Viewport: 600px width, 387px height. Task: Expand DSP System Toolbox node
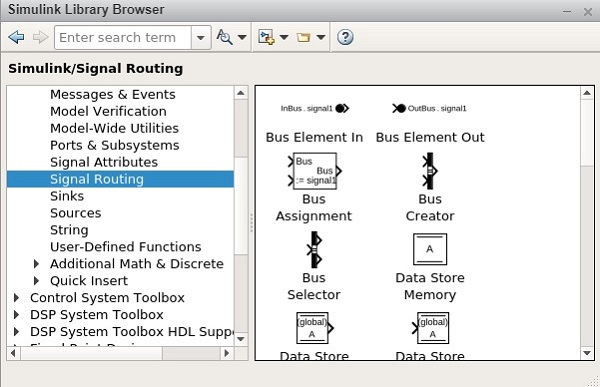[x=16, y=314]
